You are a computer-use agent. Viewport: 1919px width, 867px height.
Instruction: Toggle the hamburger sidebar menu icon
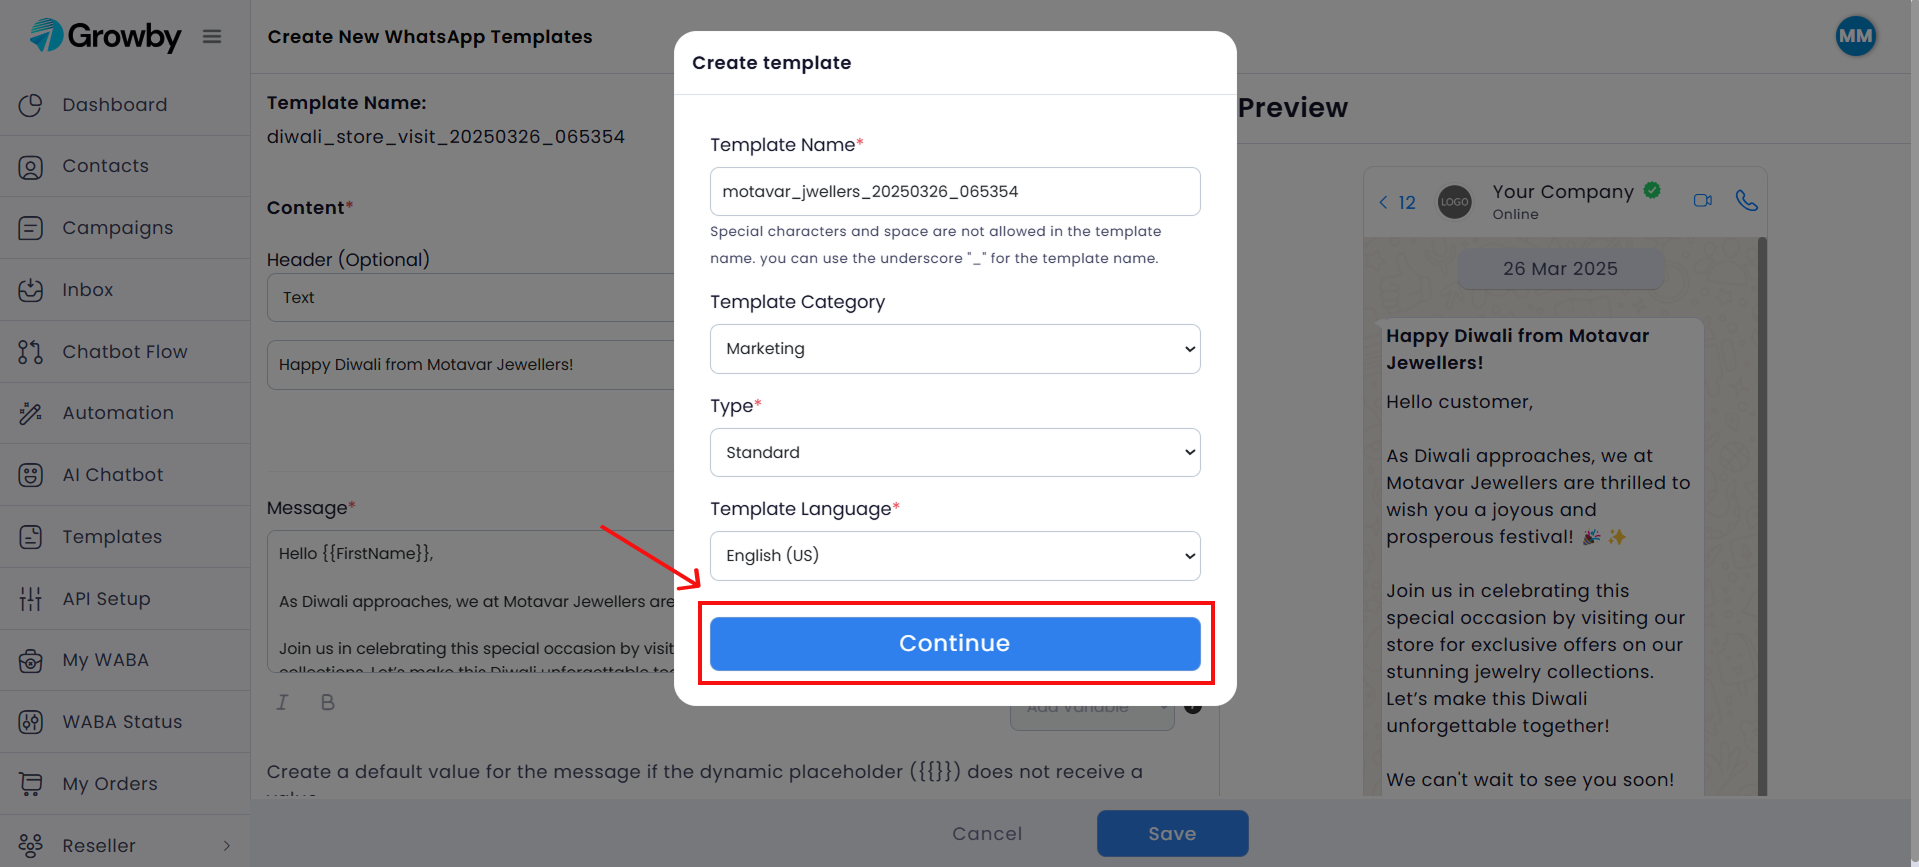coord(212,37)
